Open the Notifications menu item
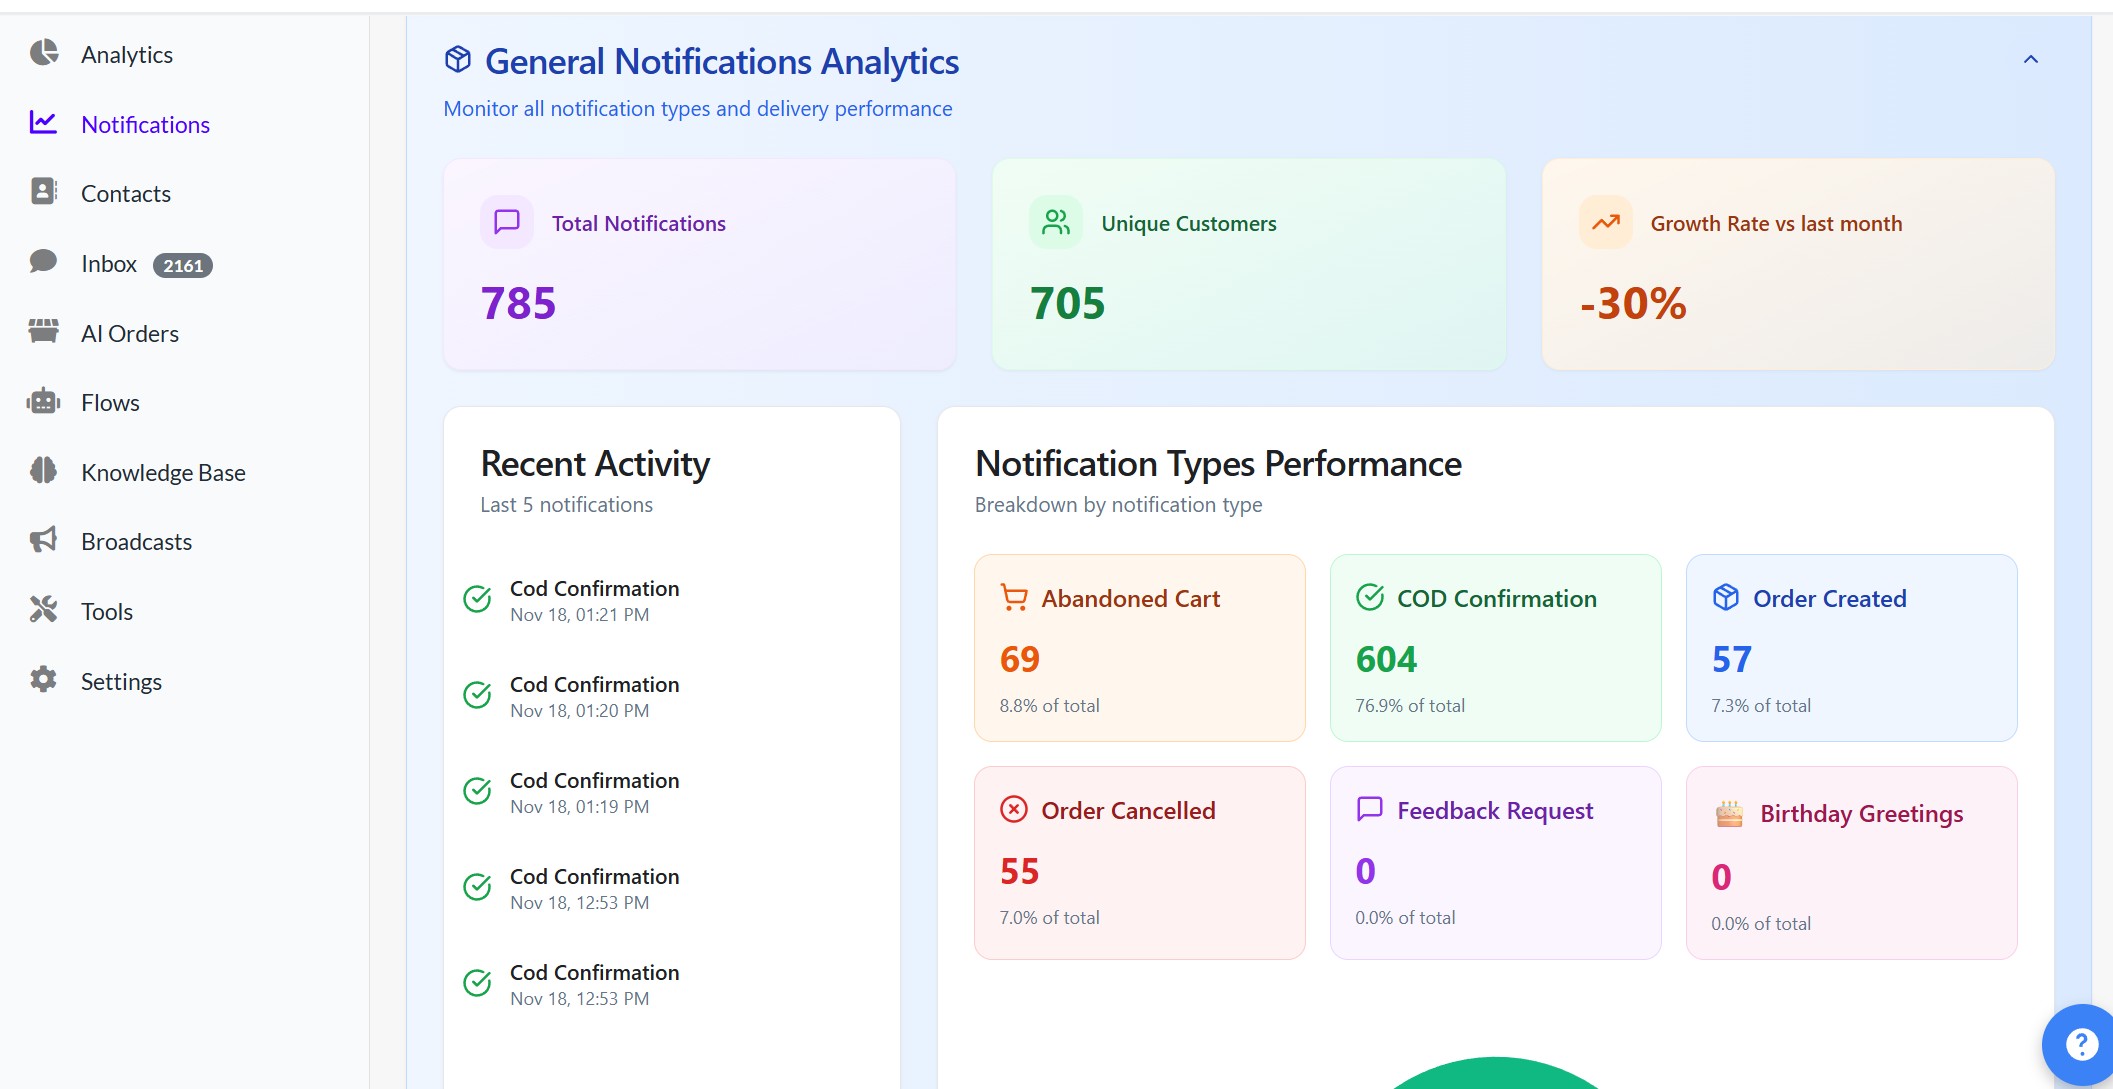The width and height of the screenshot is (2113, 1089). pyautogui.click(x=145, y=125)
